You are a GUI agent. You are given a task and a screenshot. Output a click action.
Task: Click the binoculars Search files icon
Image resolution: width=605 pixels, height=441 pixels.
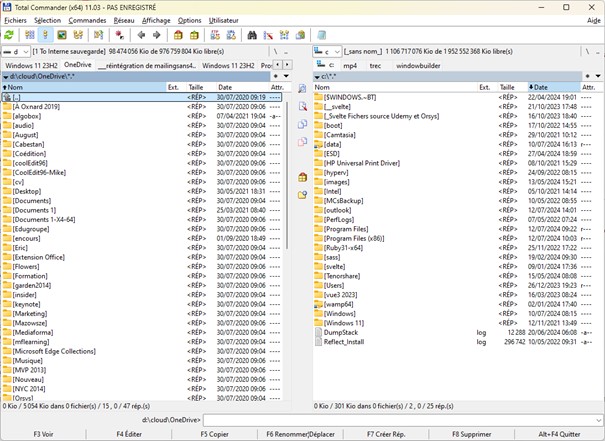click(254, 34)
